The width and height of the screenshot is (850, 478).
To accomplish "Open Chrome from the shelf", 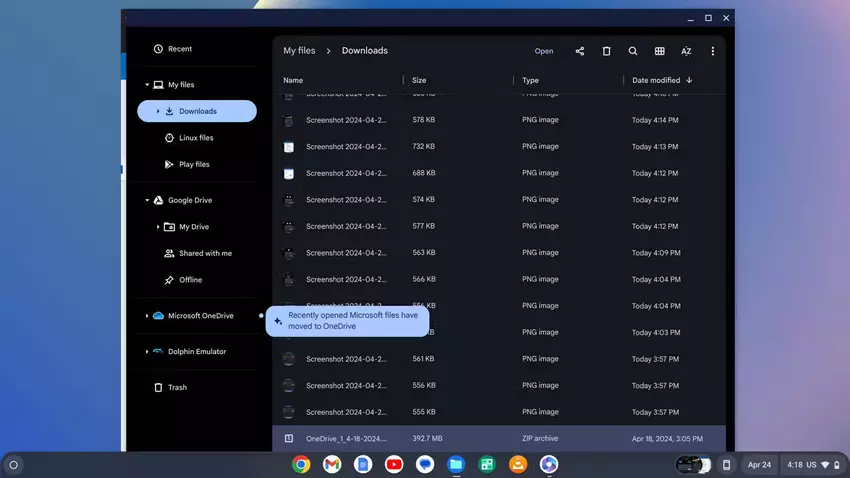I will tap(301, 464).
